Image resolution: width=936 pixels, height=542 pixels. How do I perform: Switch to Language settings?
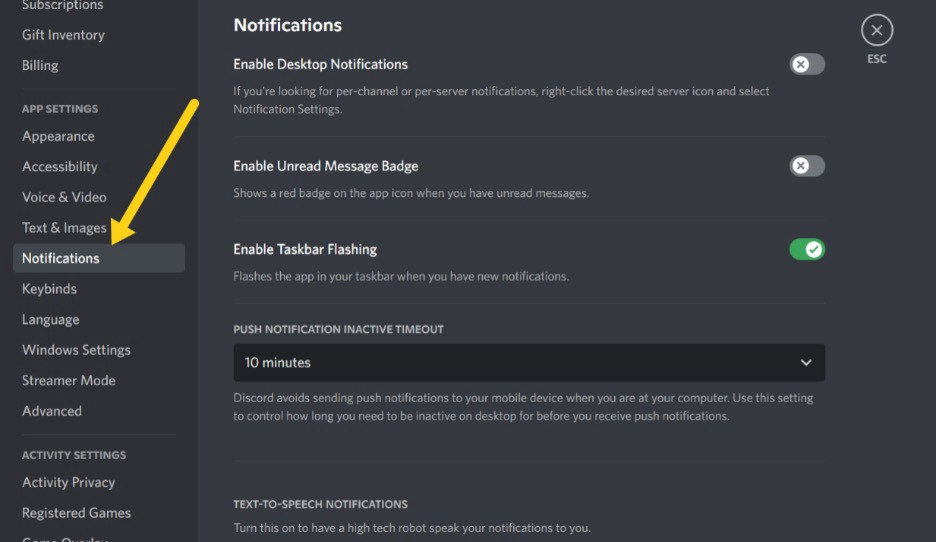coord(50,320)
